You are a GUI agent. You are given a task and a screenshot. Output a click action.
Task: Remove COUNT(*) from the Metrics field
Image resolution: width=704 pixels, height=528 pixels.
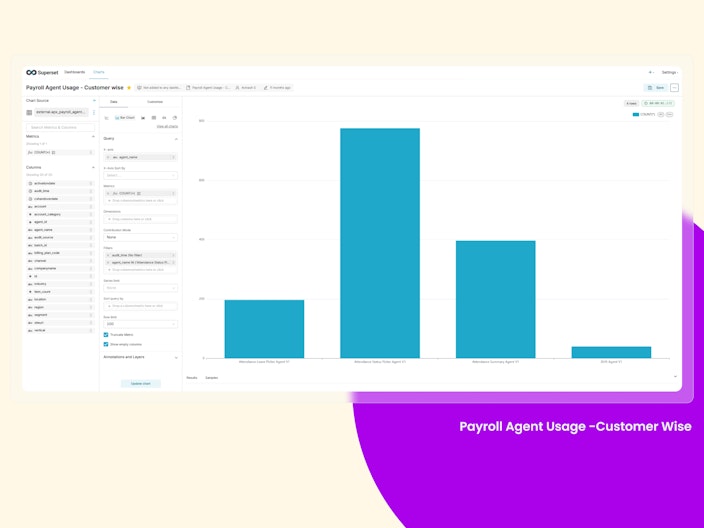[x=108, y=193]
